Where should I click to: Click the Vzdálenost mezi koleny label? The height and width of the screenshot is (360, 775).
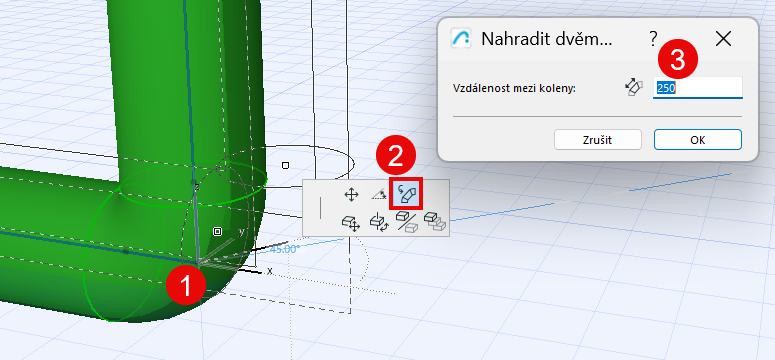pyautogui.click(x=514, y=89)
